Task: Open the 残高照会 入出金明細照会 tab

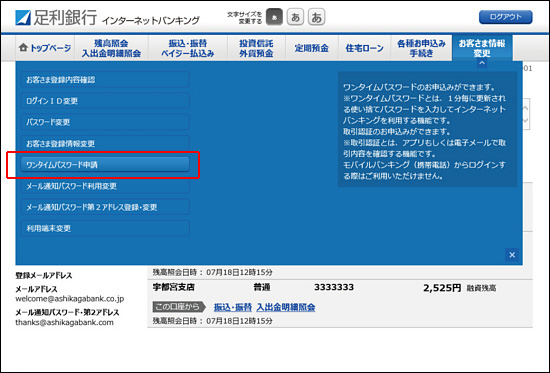Action: pos(111,48)
